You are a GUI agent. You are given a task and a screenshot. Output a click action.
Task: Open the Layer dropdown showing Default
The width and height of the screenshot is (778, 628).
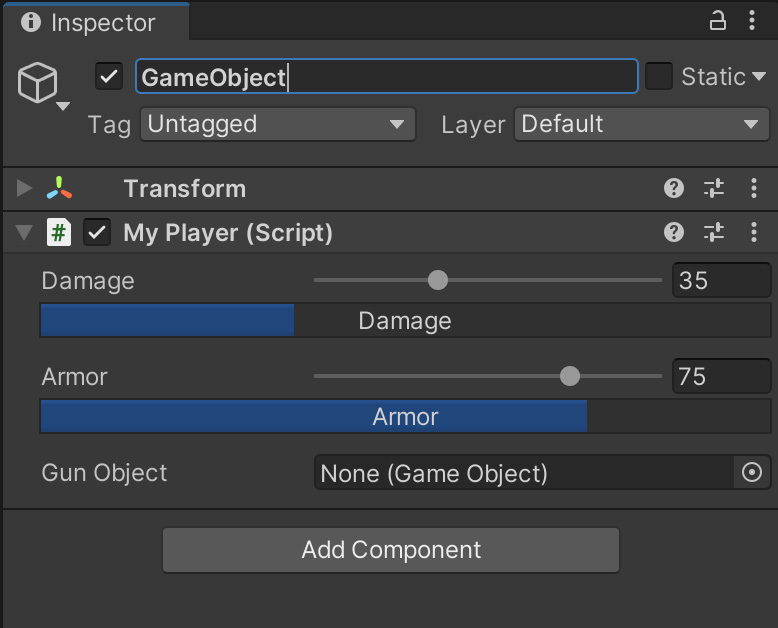[642, 124]
